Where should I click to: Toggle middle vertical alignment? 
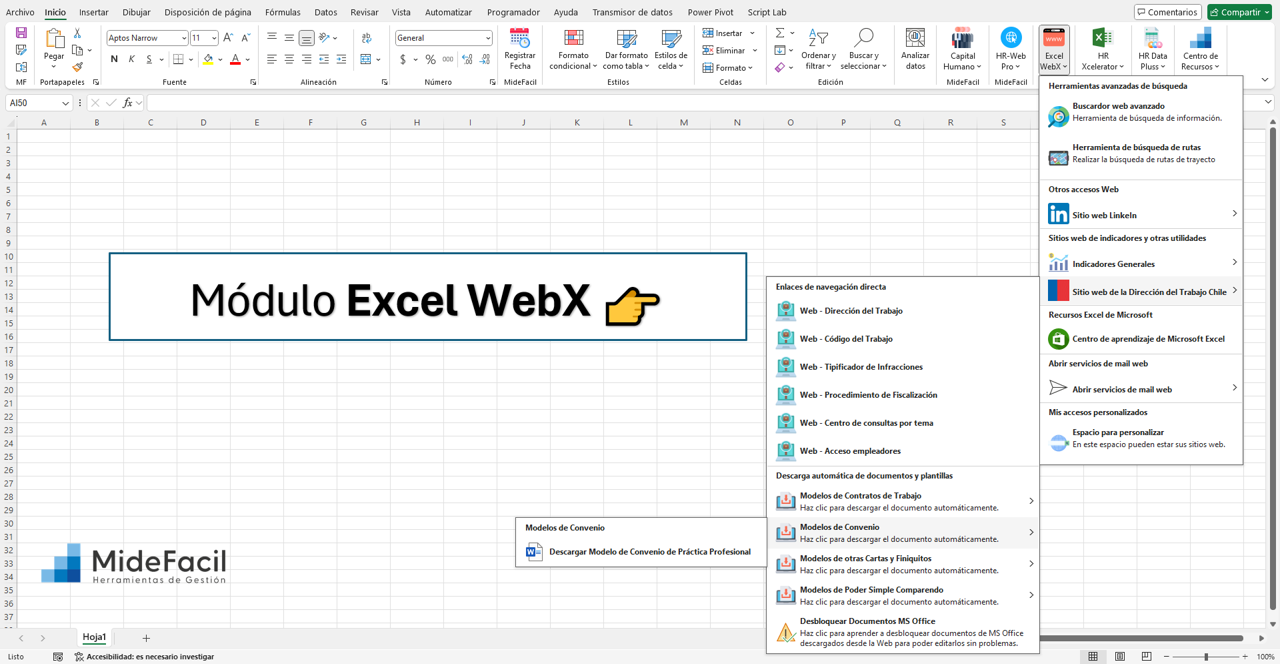click(x=289, y=38)
